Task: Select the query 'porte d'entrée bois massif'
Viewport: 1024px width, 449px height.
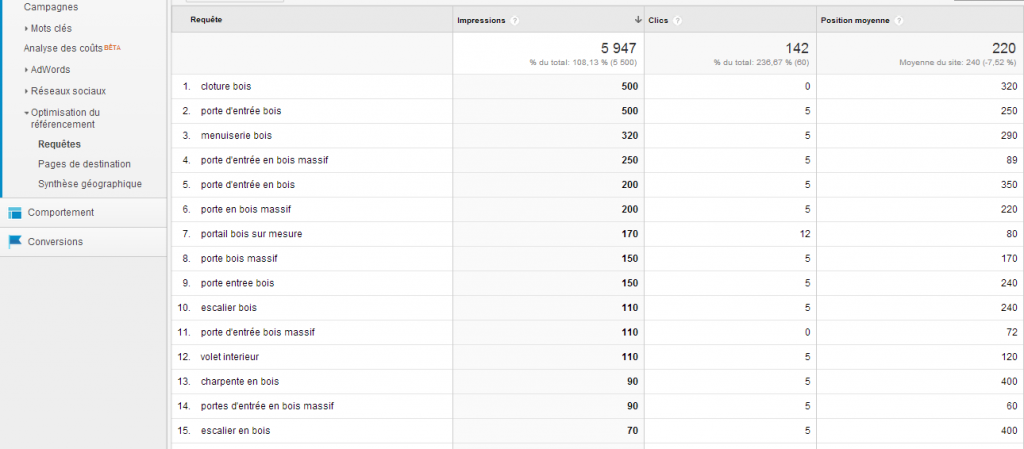Action: point(258,332)
